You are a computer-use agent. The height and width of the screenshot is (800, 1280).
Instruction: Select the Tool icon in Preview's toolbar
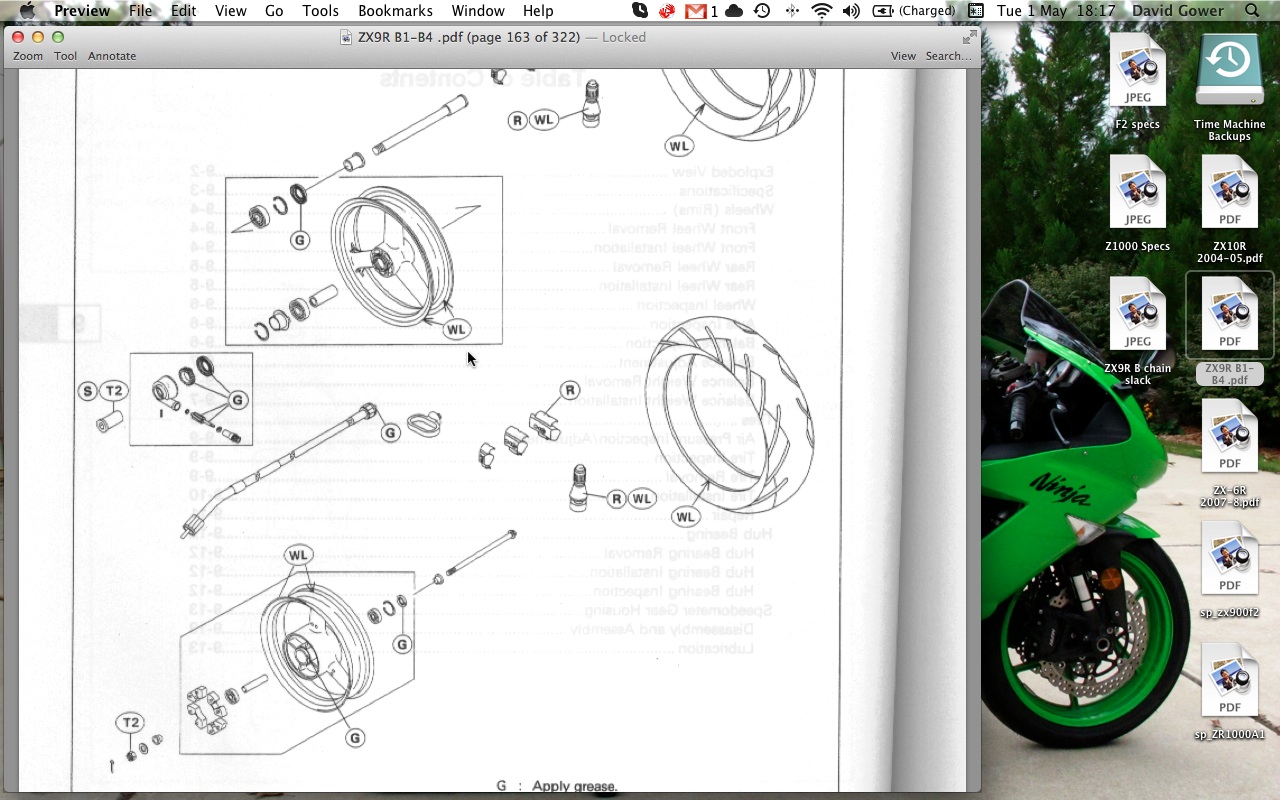[x=65, y=56]
